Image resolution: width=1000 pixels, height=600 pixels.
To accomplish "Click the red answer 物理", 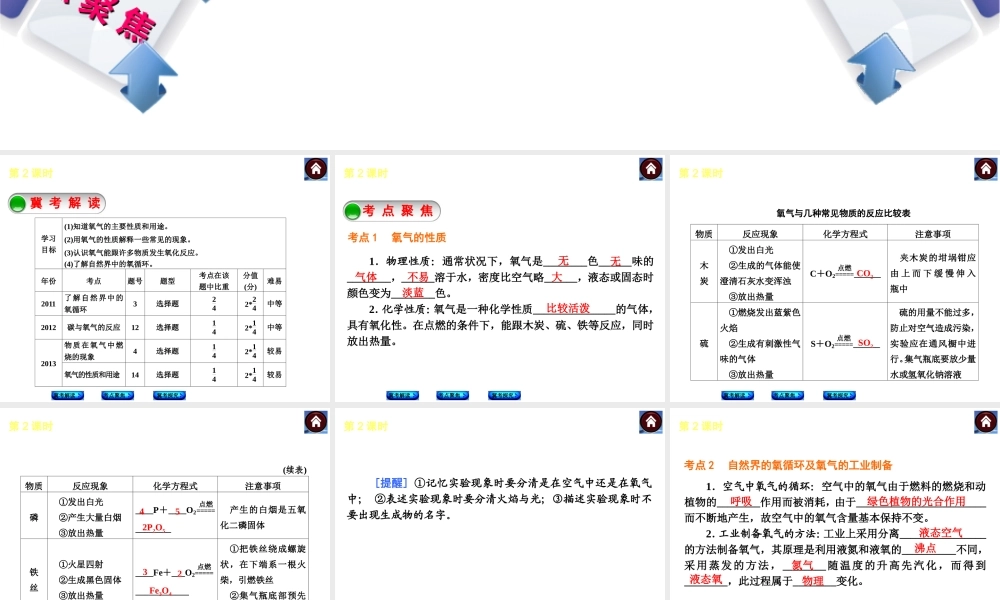I will click(x=812, y=580).
